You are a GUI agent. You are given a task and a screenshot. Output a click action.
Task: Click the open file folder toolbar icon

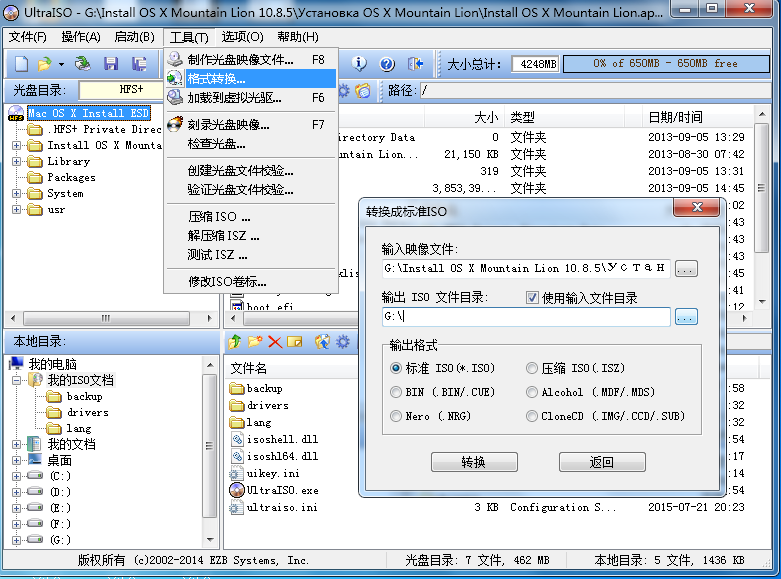click(x=44, y=64)
